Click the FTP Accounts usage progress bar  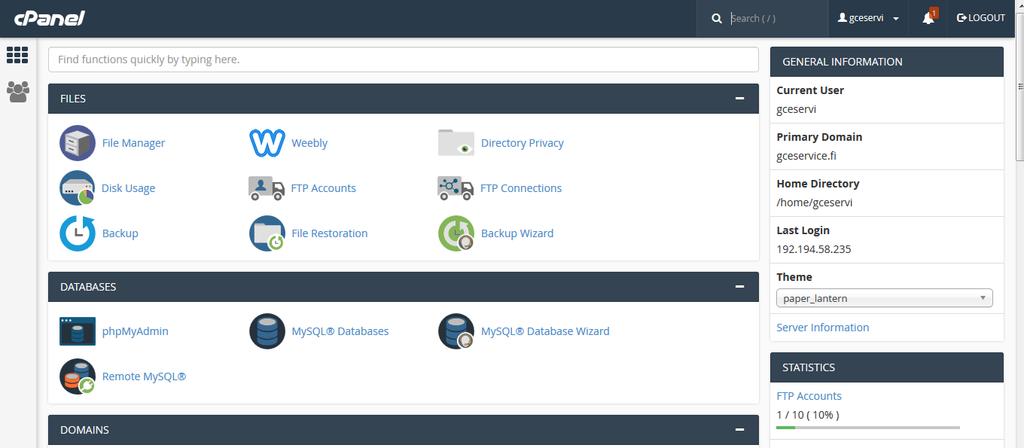click(868, 428)
